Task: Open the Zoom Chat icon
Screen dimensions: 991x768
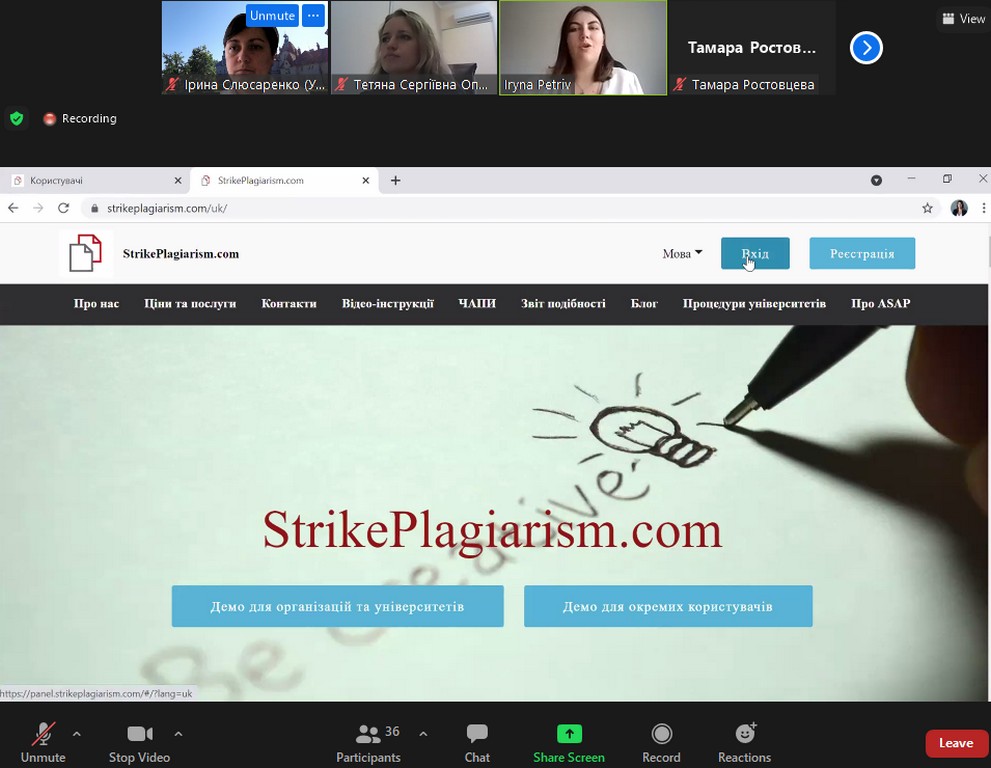Action: click(x=477, y=734)
